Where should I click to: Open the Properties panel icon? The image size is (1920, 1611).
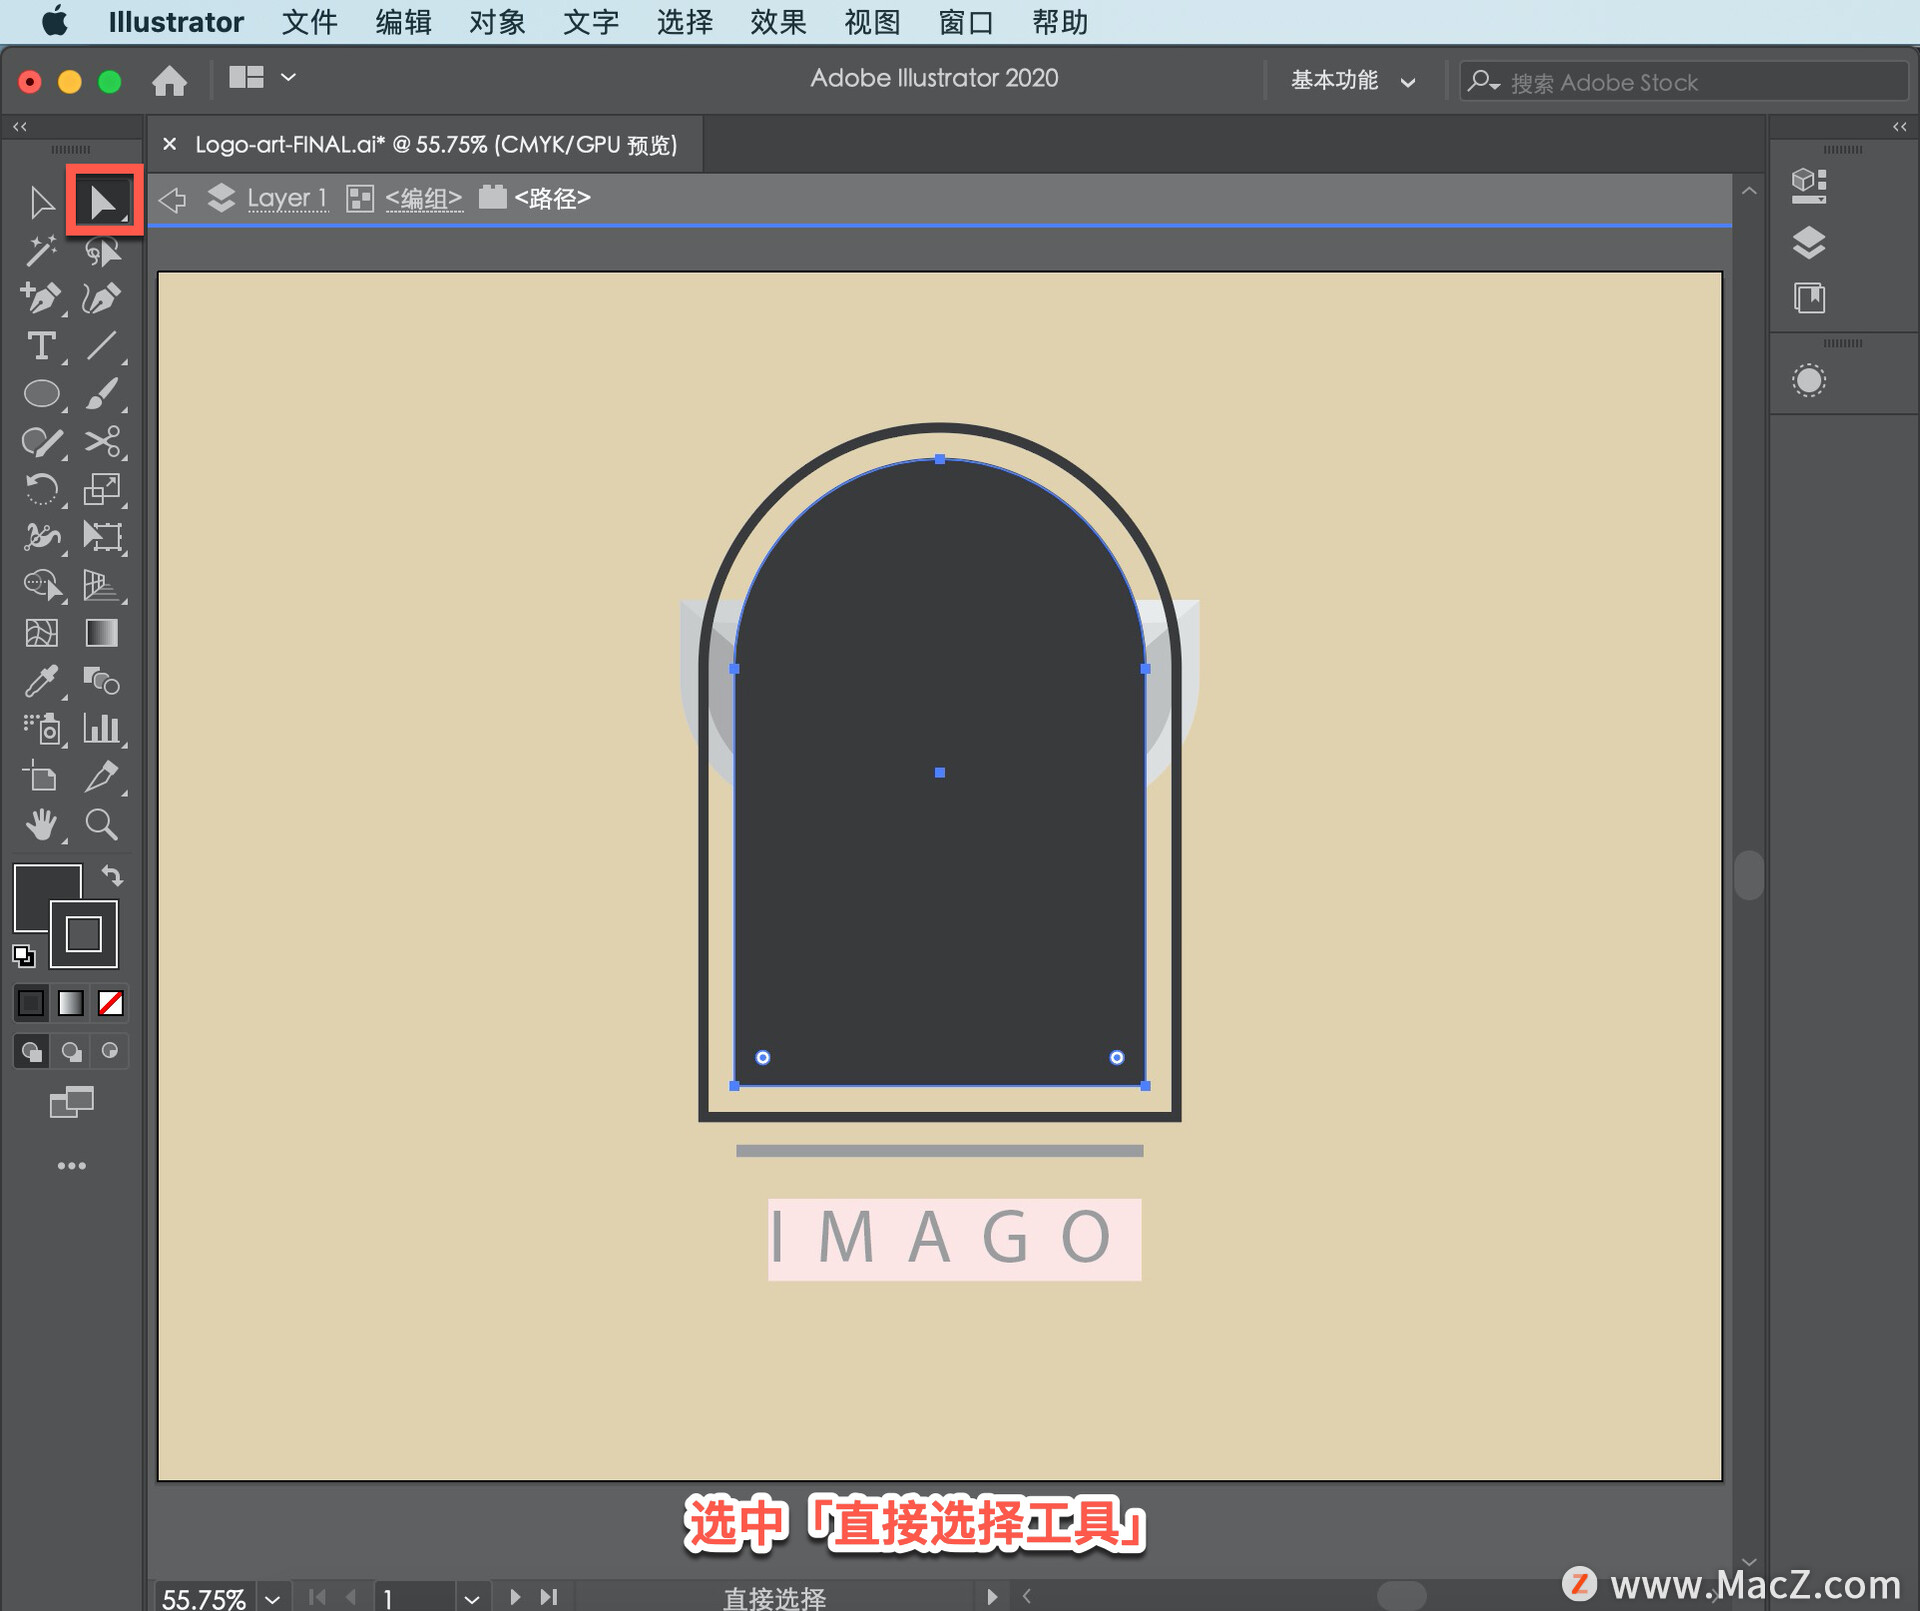1809,186
